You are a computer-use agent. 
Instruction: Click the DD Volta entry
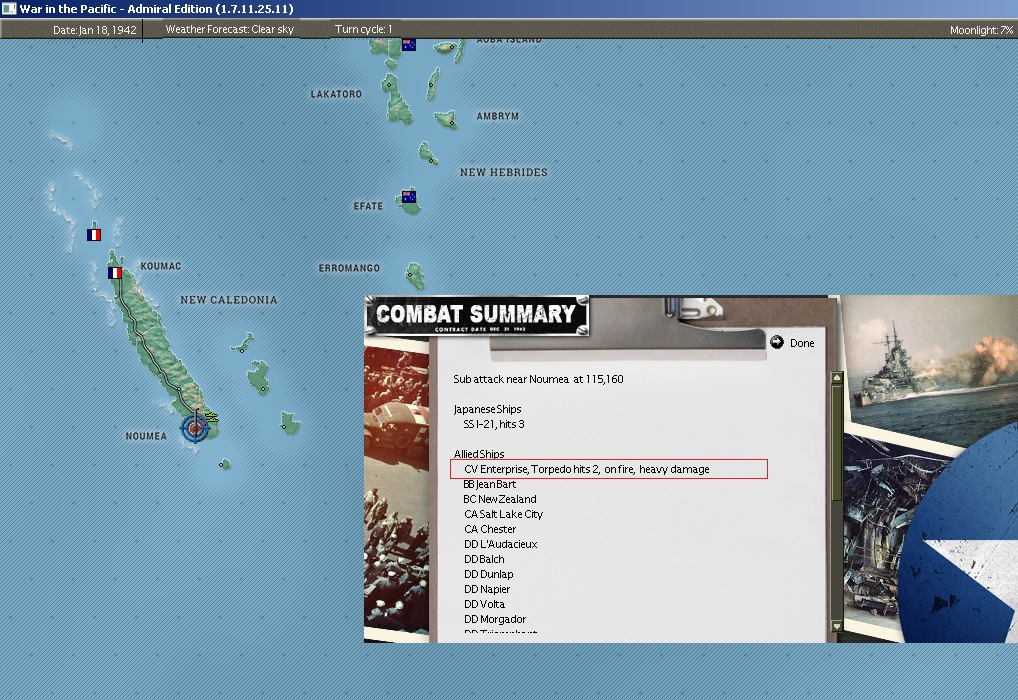[x=484, y=604]
